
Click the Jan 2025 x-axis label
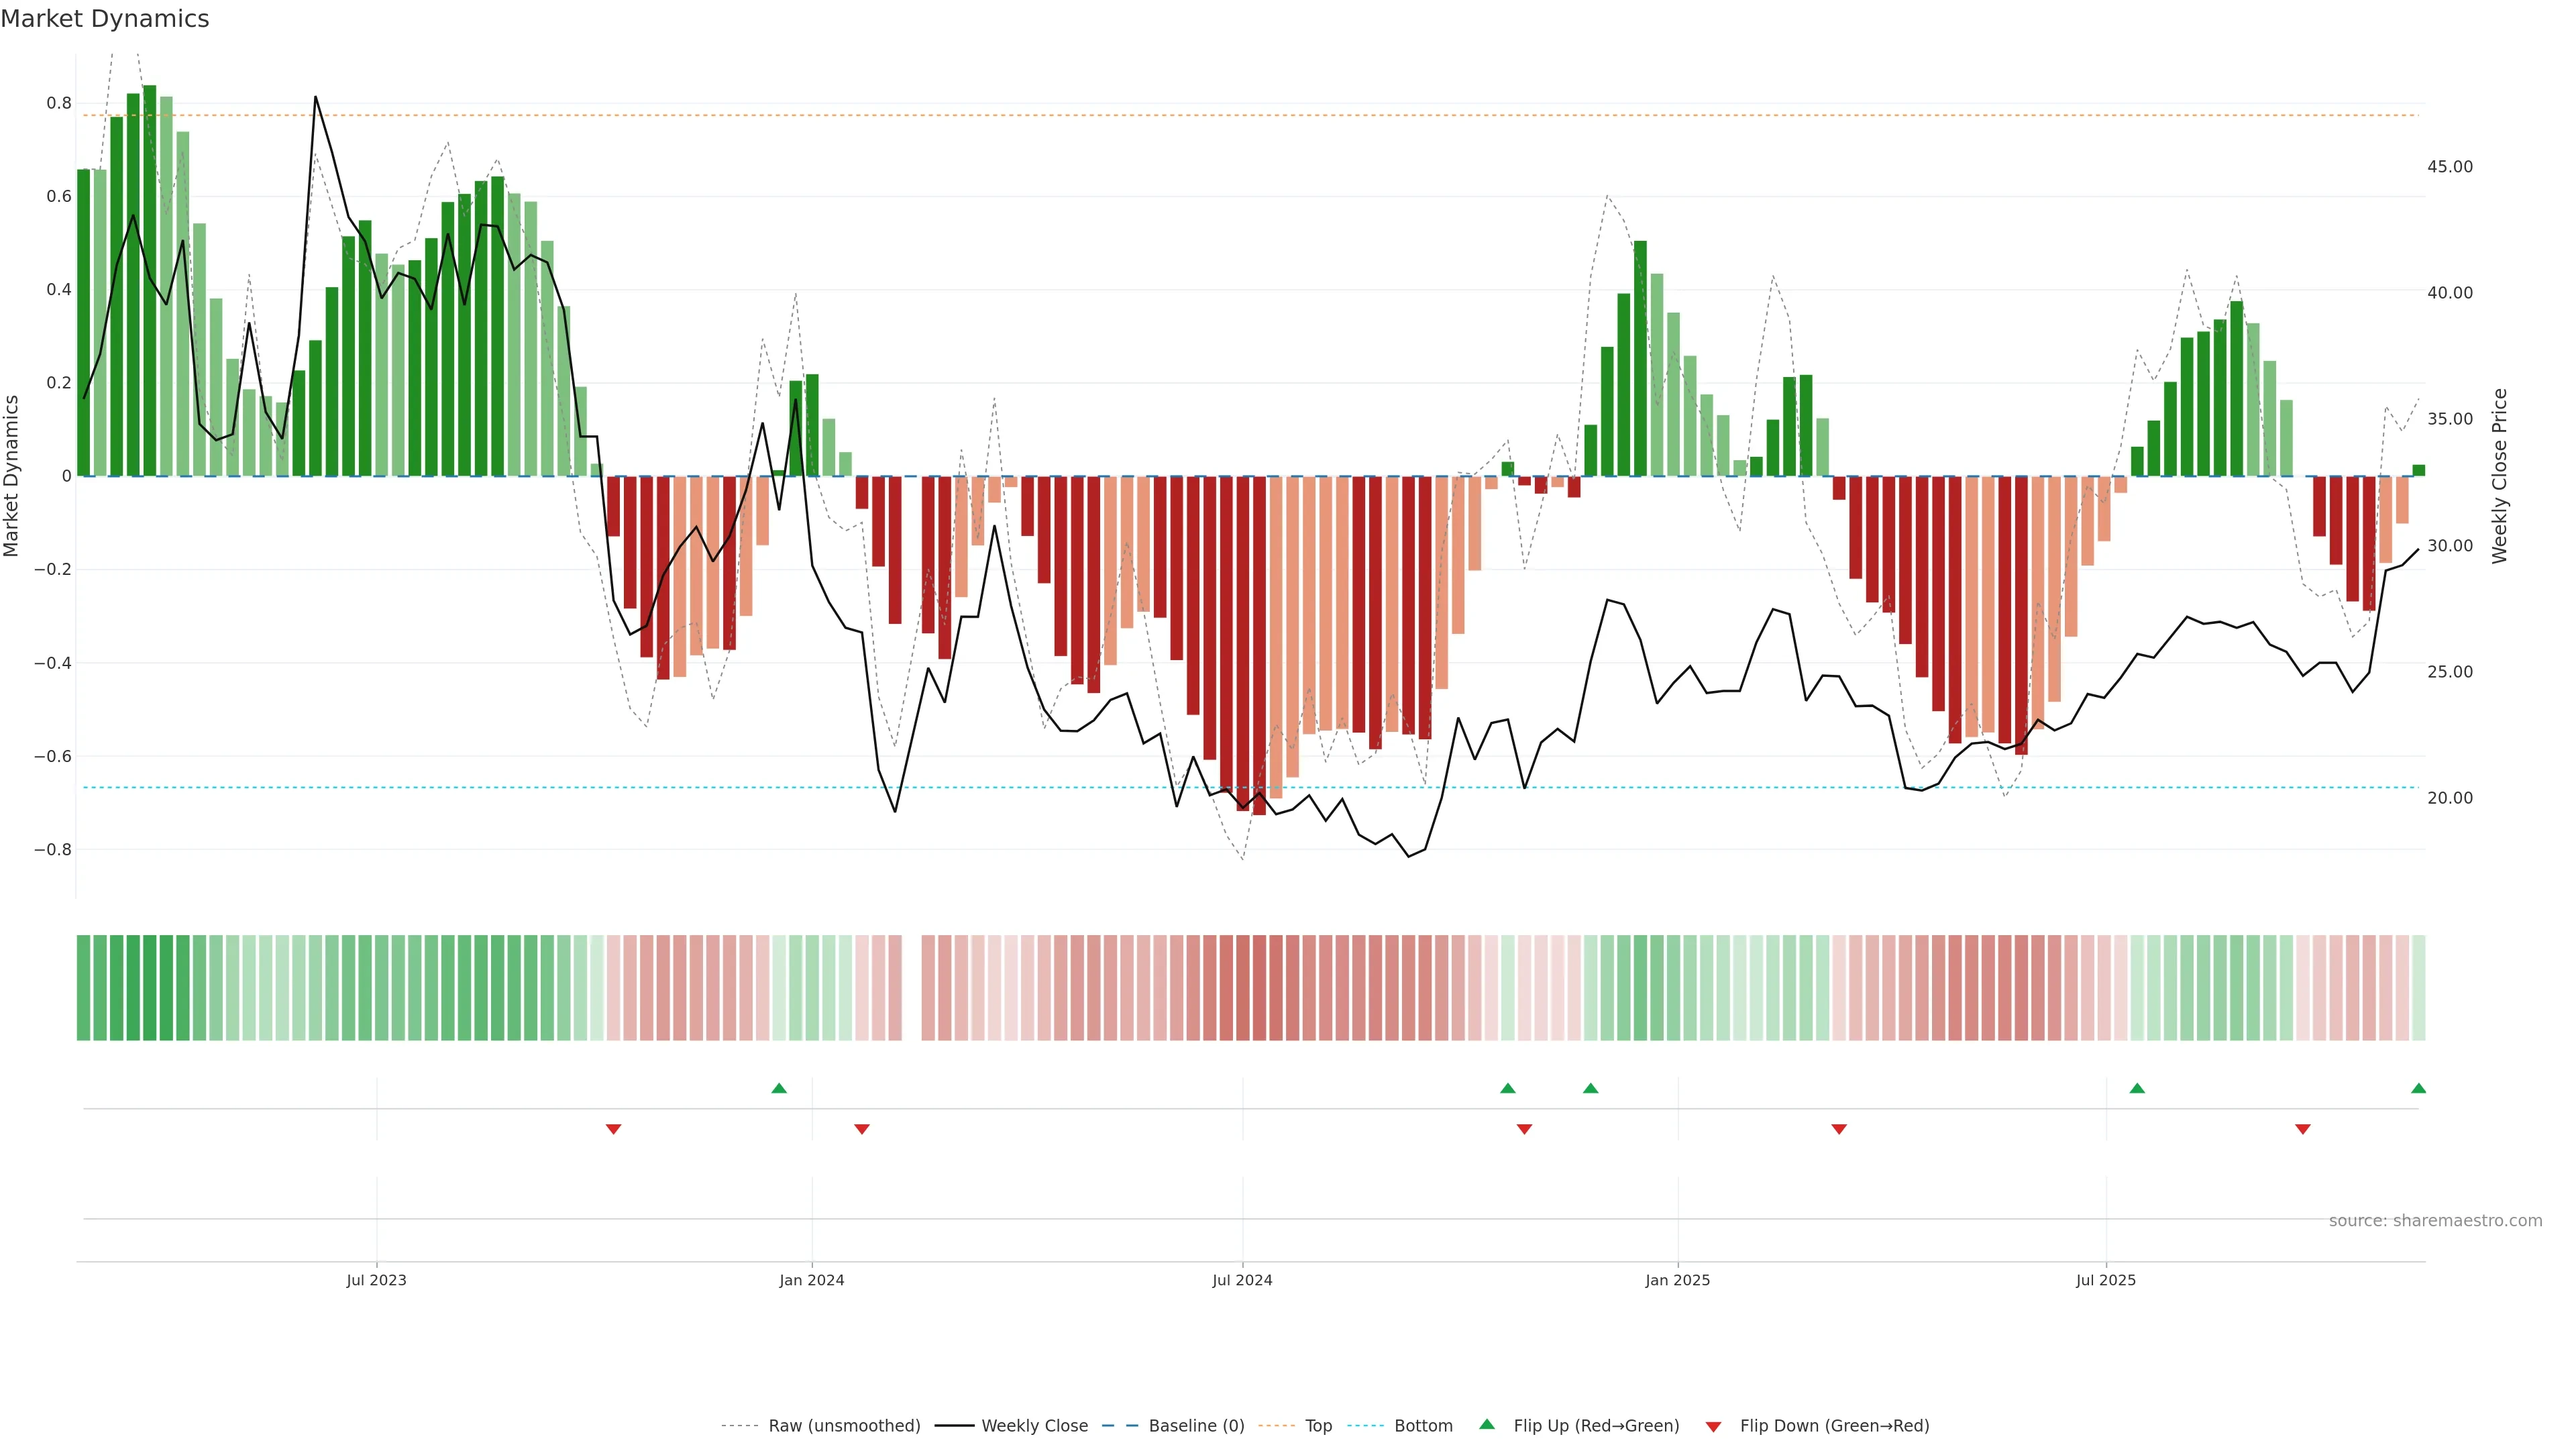tap(1677, 1280)
